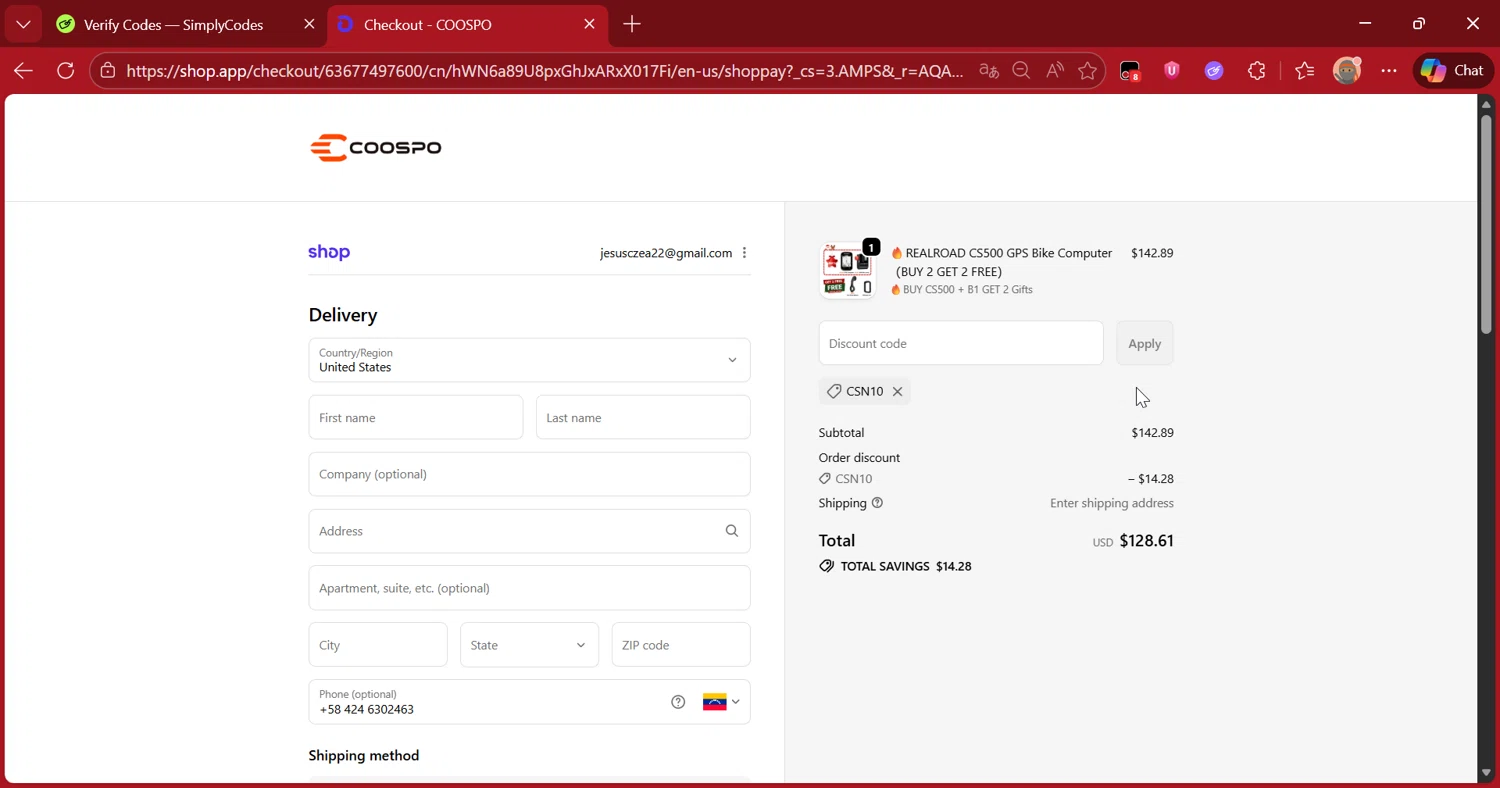The width and height of the screenshot is (1500, 788).
Task: Focus the First name field
Action: click(x=416, y=417)
